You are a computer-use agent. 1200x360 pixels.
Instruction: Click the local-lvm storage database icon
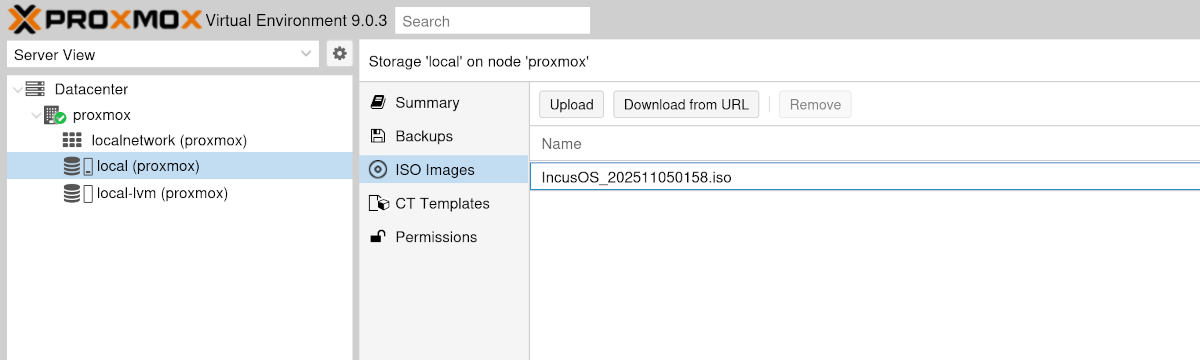pyautogui.click(x=72, y=193)
